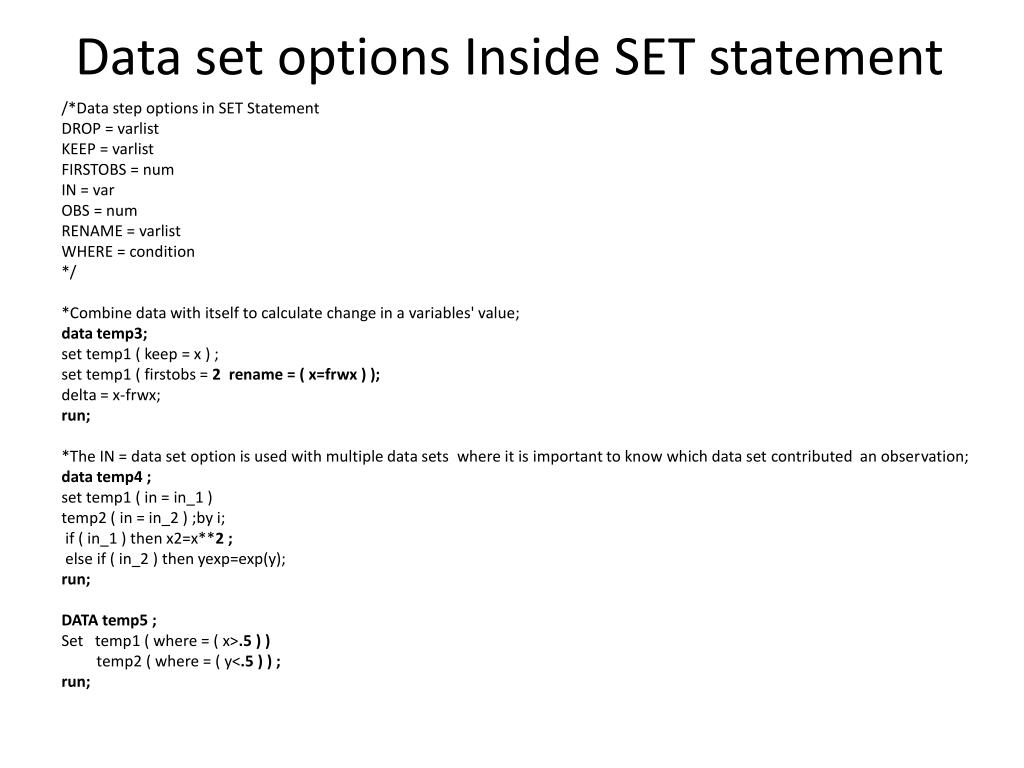The width and height of the screenshot is (1024, 768).
Task: Click the 'temp2 ( in = in_2 ) ;by i;' line
Action: point(143,518)
